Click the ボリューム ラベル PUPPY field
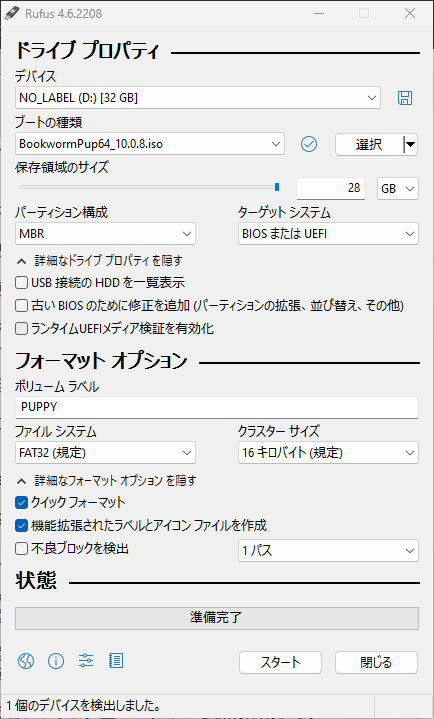This screenshot has width=434, height=719. tap(217, 407)
